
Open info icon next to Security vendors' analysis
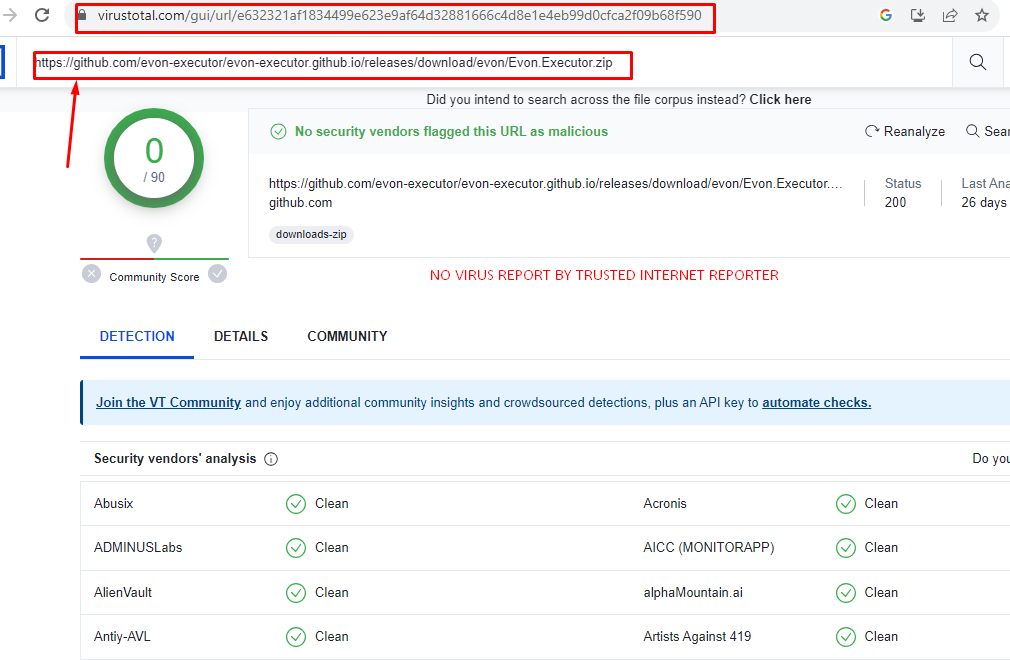pyautogui.click(x=271, y=459)
